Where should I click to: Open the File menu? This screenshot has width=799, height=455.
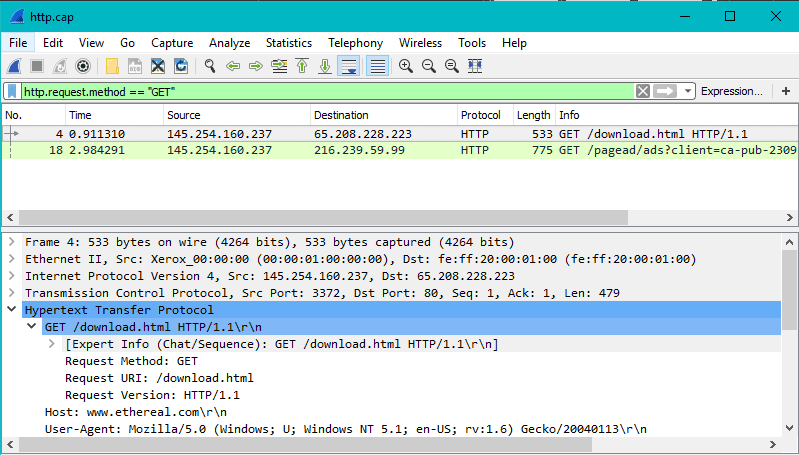(18, 43)
